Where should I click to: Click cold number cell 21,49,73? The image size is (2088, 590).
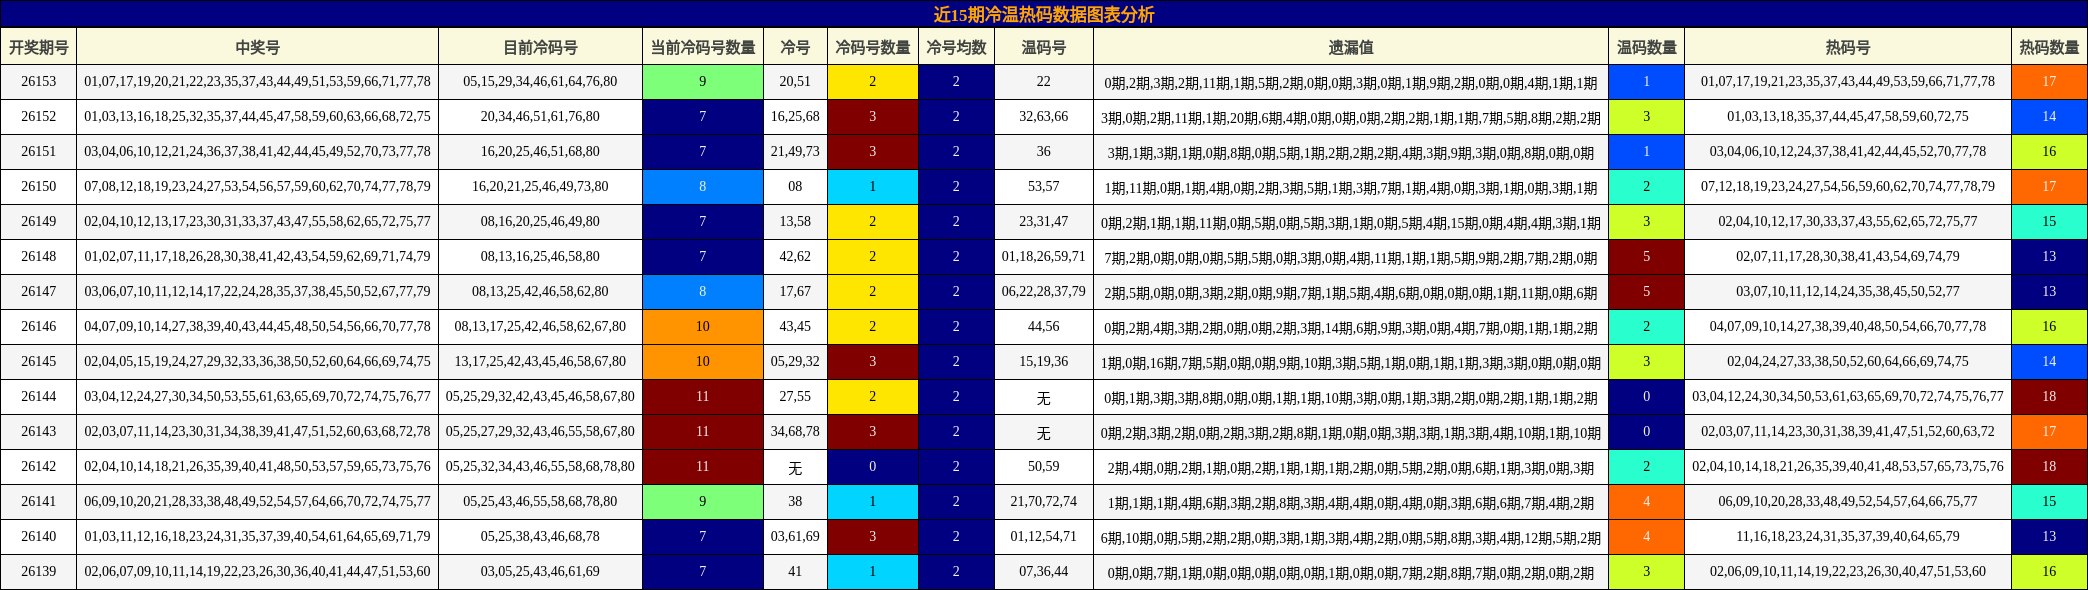coord(795,152)
